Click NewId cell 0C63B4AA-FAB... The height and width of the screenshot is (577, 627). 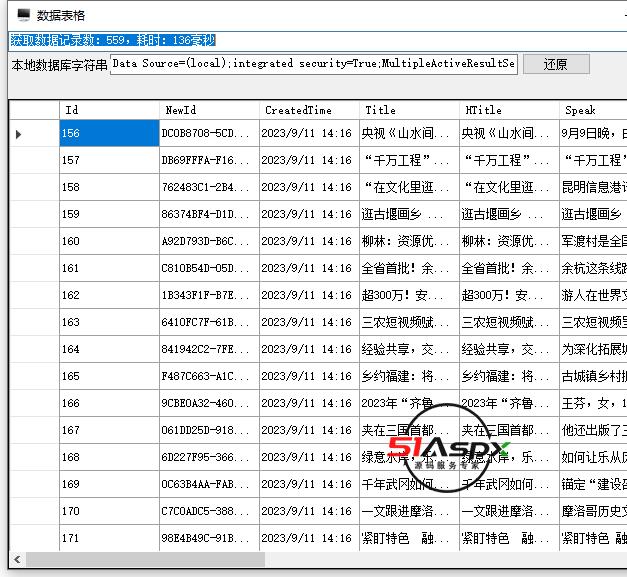point(209,484)
